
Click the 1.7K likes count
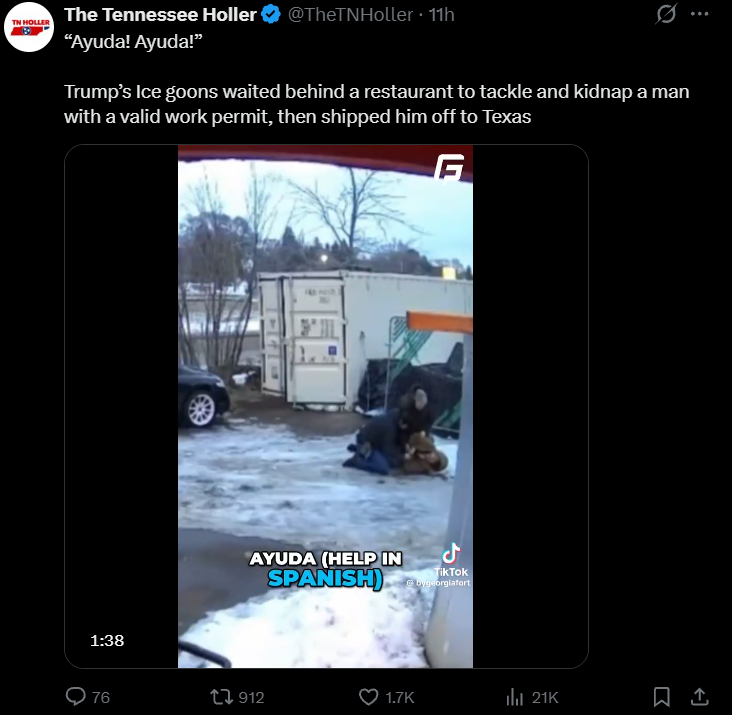point(400,697)
